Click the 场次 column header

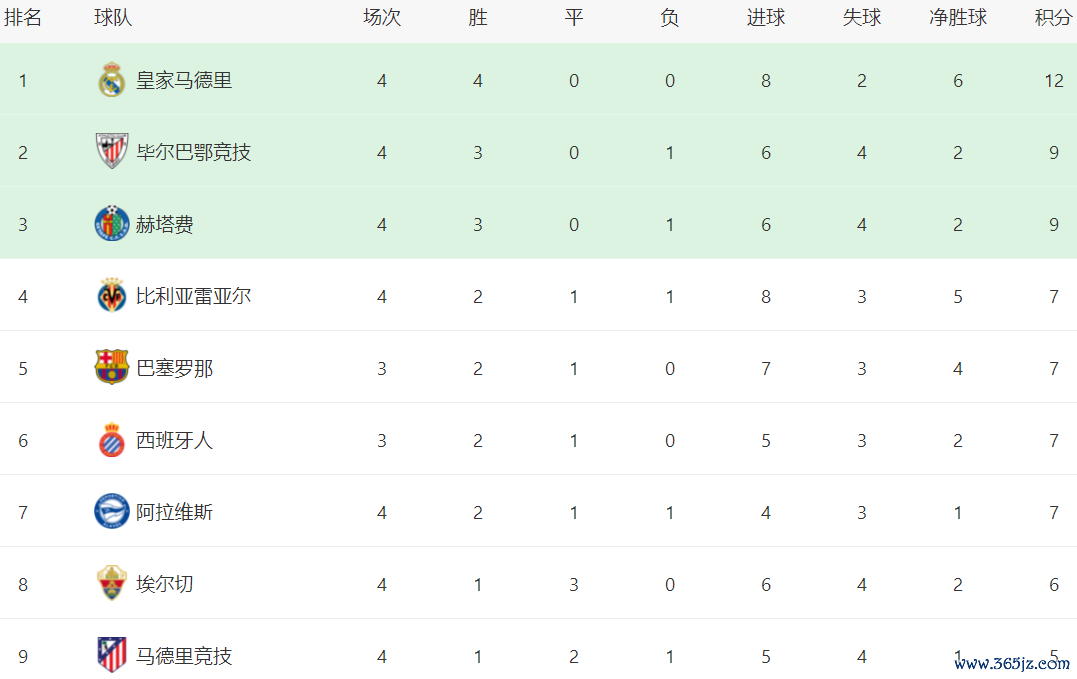(x=381, y=18)
